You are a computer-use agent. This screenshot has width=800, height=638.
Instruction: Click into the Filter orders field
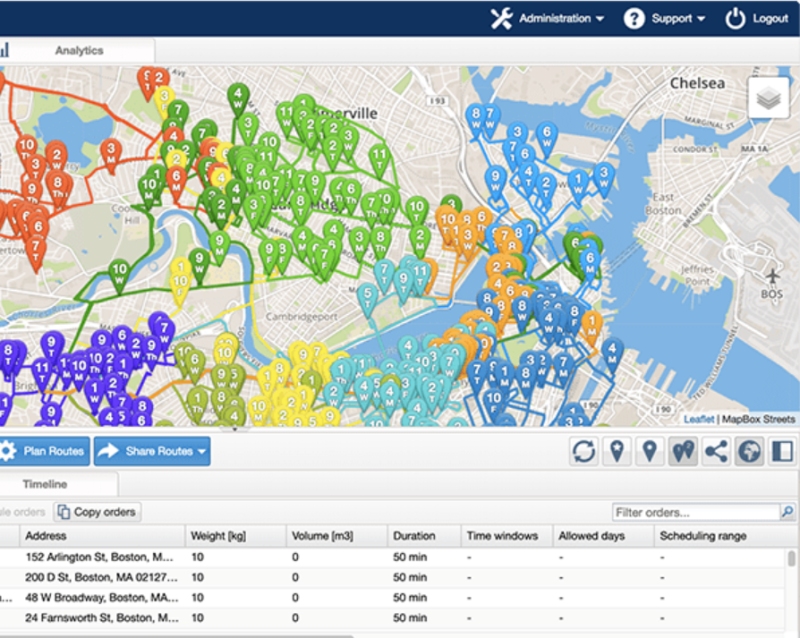click(x=696, y=512)
